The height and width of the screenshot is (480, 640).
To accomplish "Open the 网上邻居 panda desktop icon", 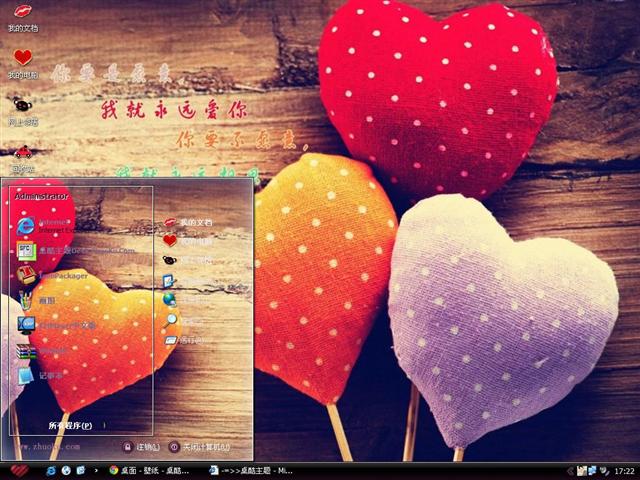I will click(23, 111).
